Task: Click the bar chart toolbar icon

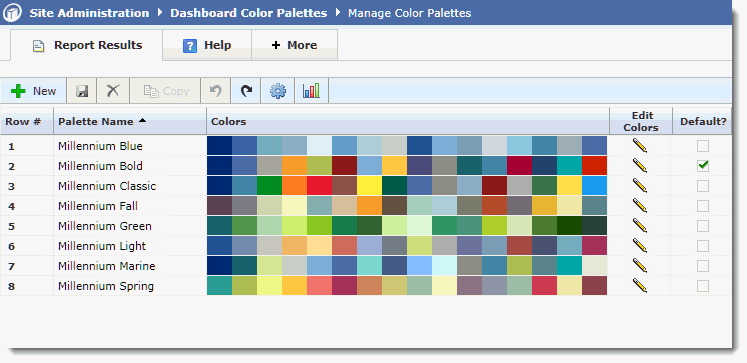Action: point(311,91)
